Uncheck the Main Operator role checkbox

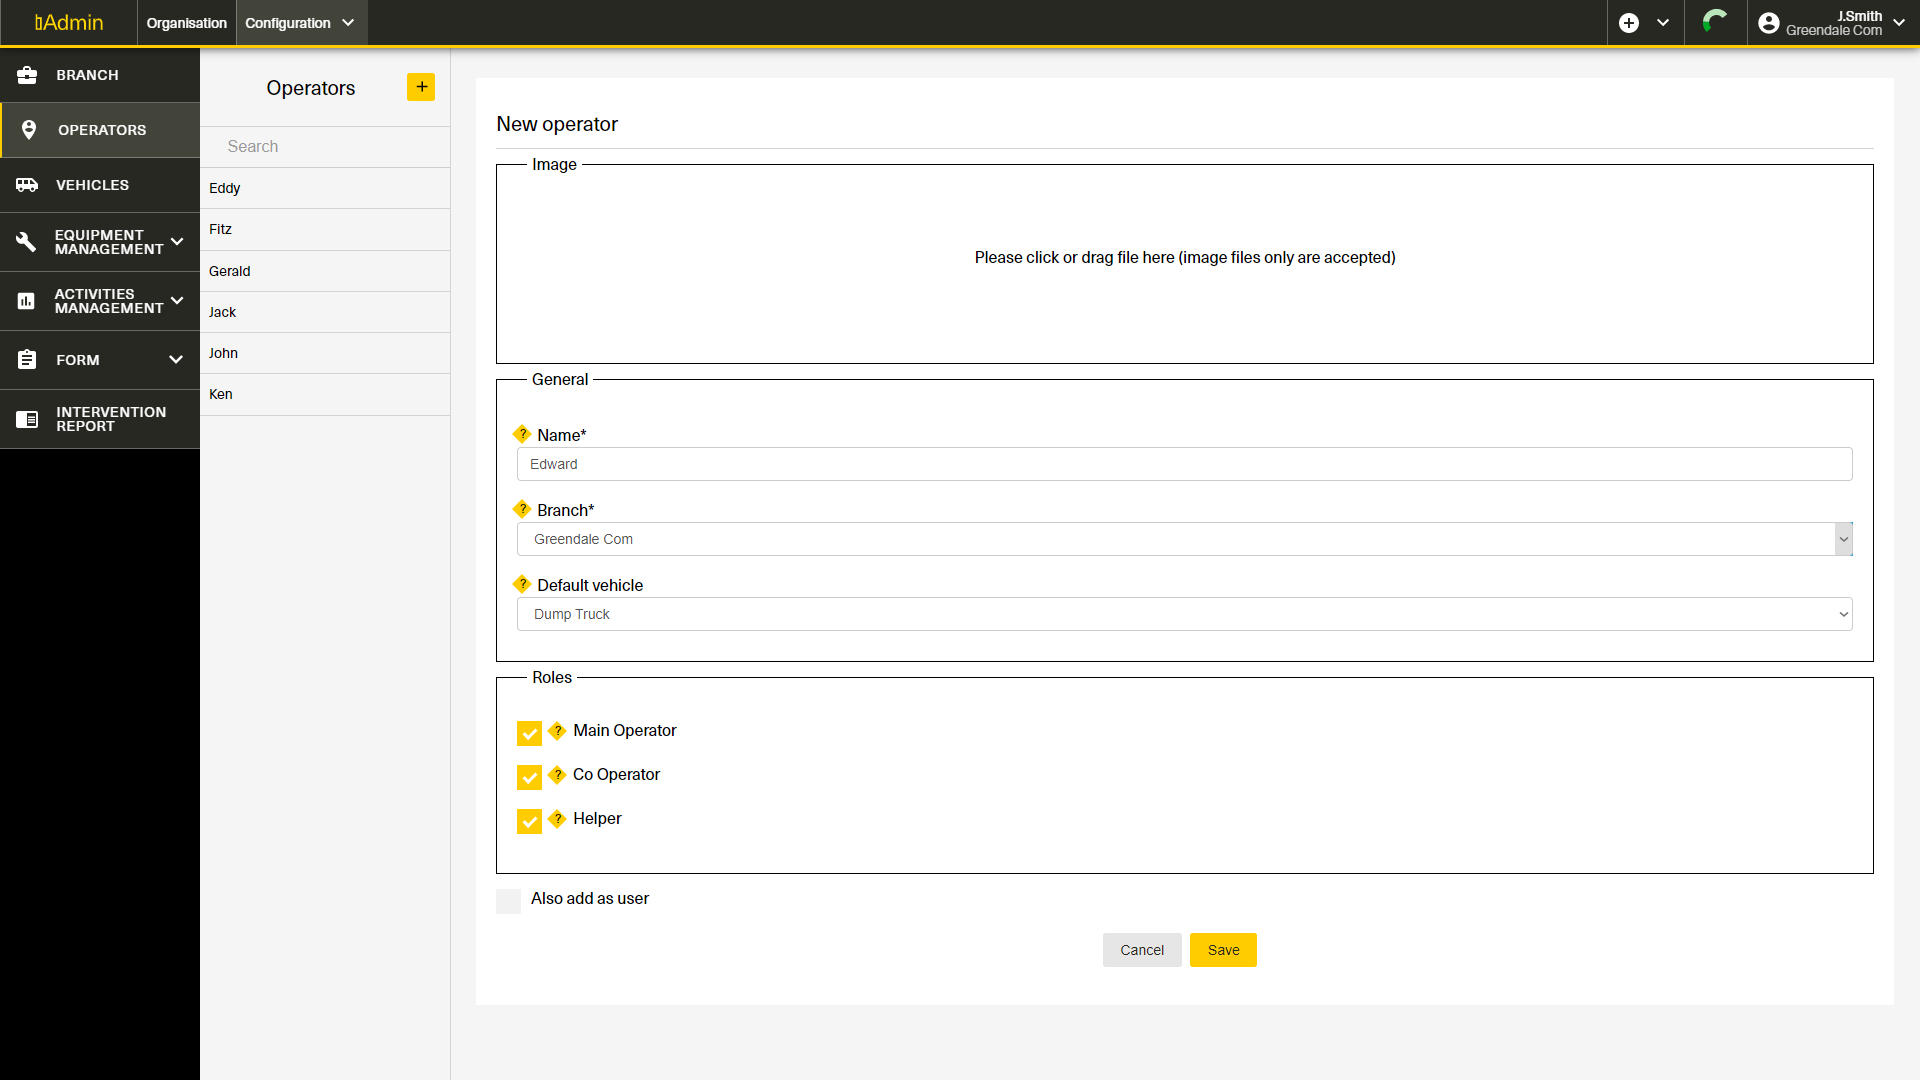click(x=529, y=733)
